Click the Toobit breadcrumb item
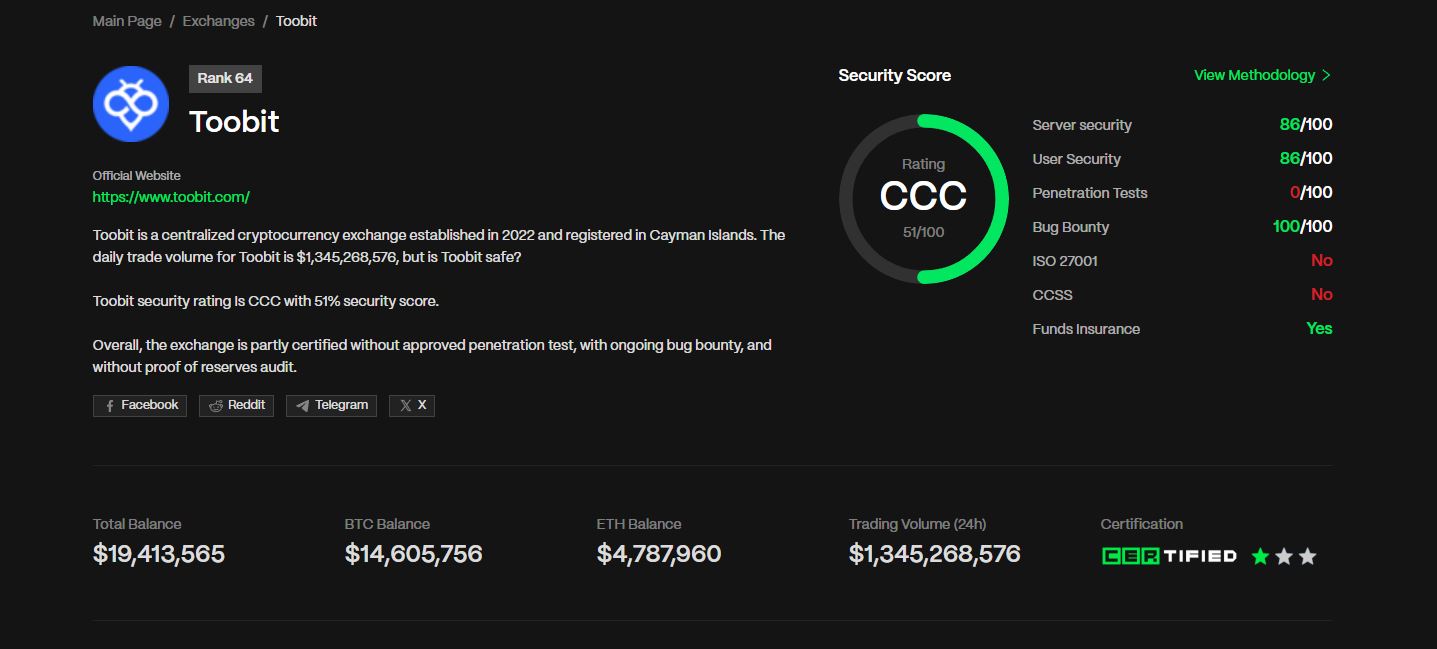The width and height of the screenshot is (1437, 649). [x=296, y=21]
